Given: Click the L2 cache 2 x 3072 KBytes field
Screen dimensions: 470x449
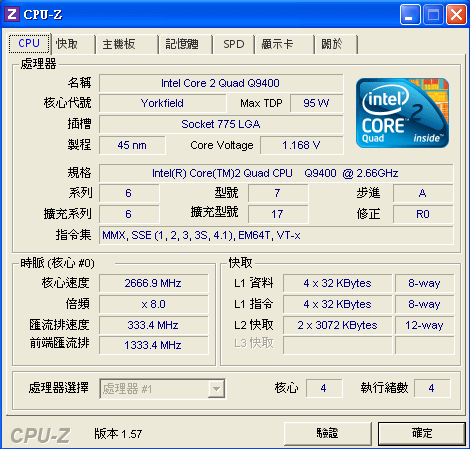Looking at the screenshot, I should 337,325.
